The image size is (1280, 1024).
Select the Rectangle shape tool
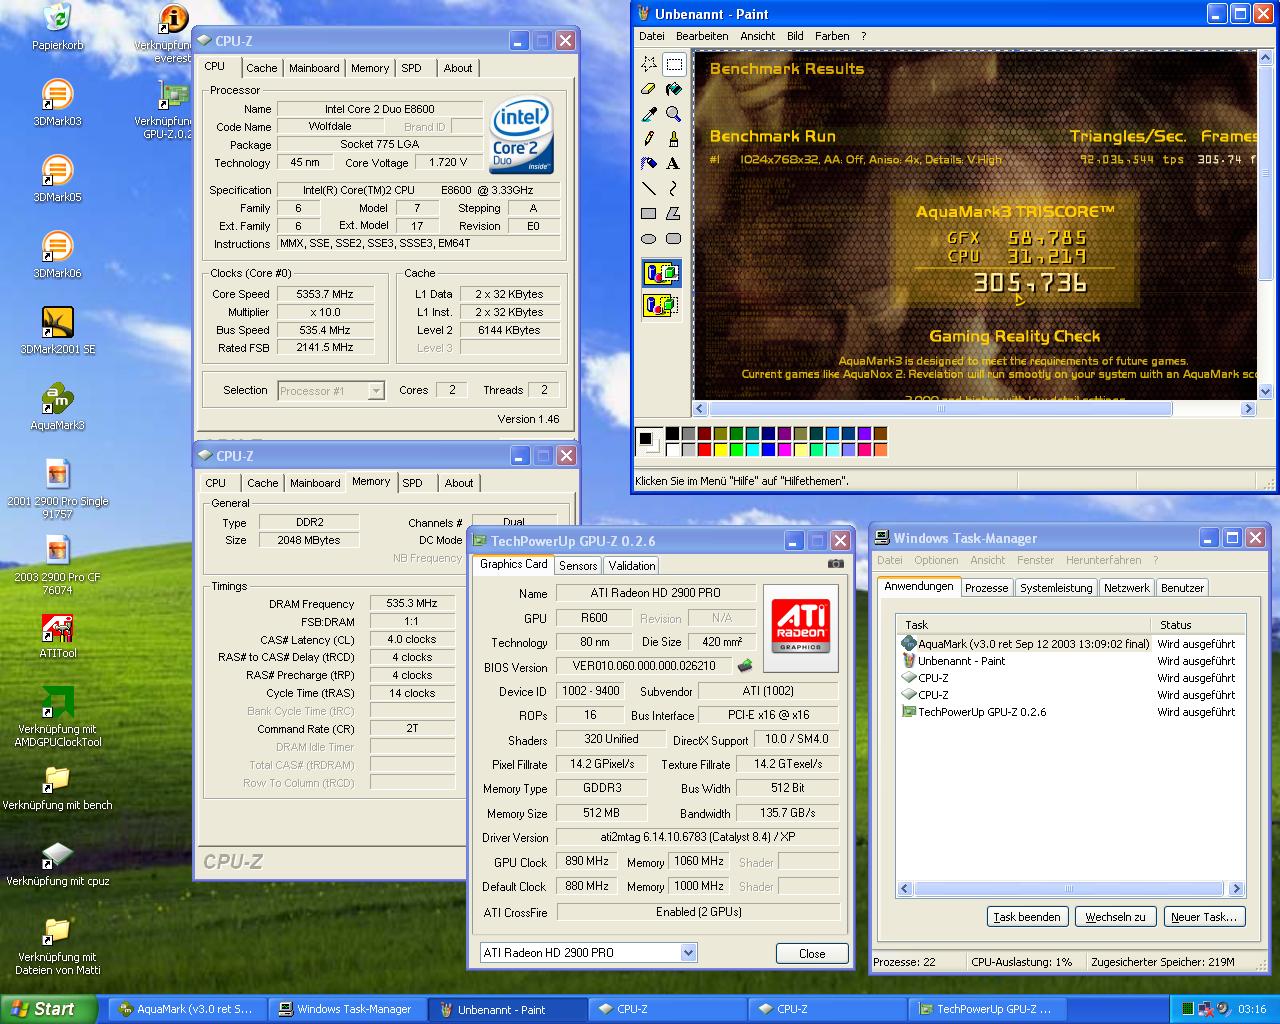pyautogui.click(x=649, y=213)
